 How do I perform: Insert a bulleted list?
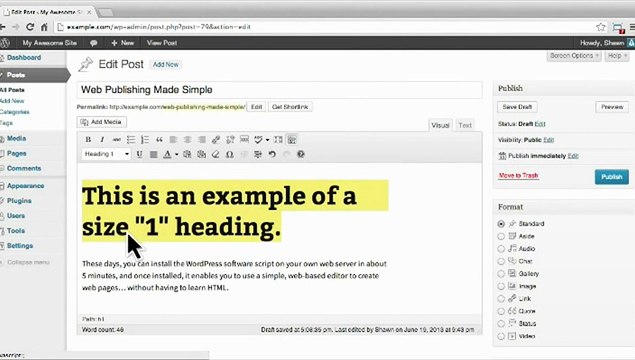tap(131, 140)
